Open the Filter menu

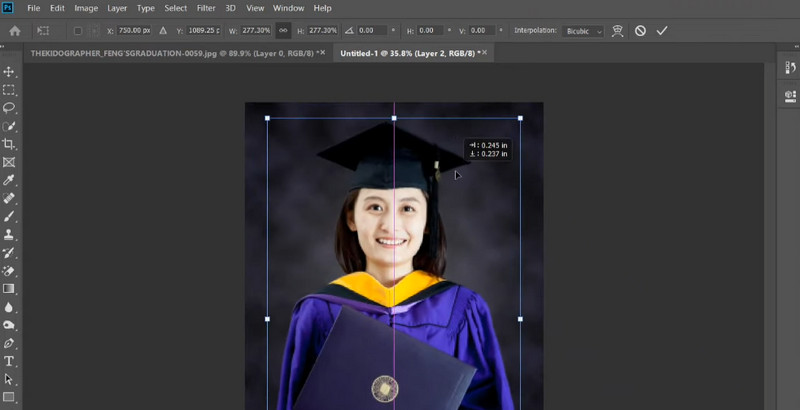pyautogui.click(x=206, y=8)
